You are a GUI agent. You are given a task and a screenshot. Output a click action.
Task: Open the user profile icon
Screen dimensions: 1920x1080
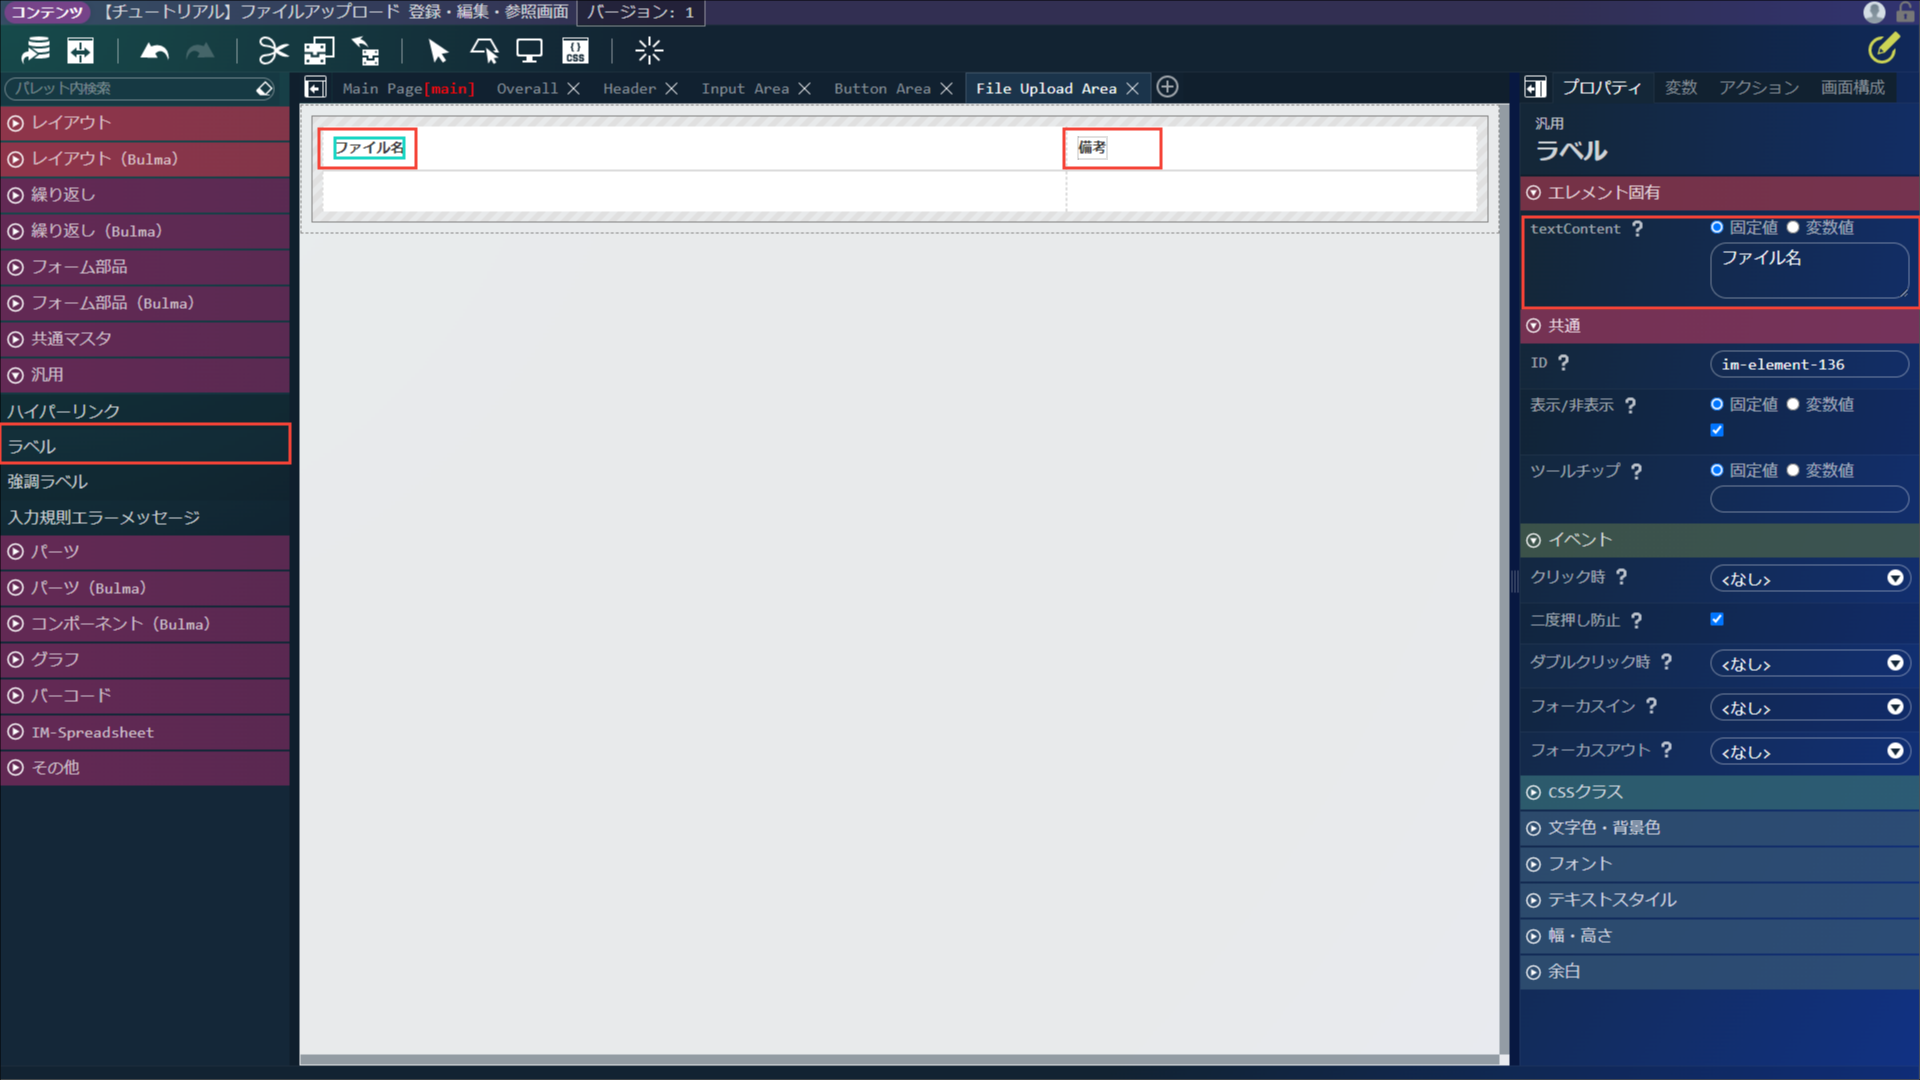point(1874,12)
